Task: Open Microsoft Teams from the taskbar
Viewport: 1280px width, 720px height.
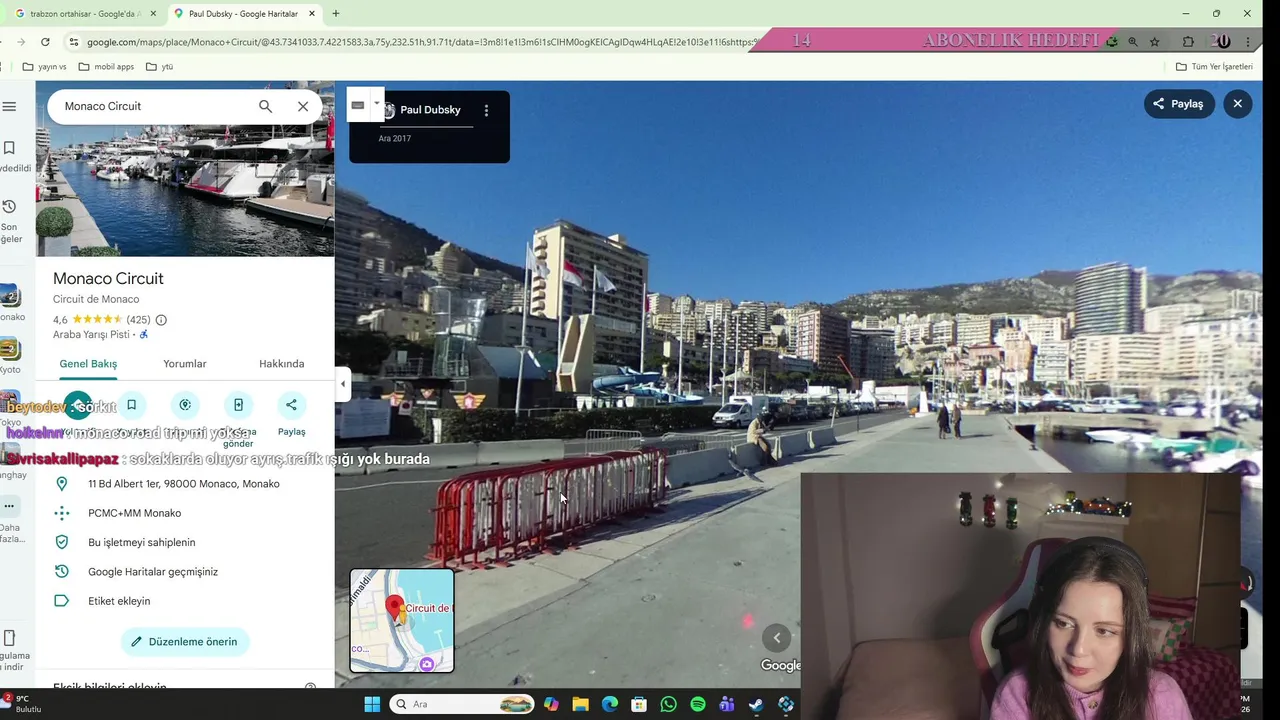Action: click(727, 704)
